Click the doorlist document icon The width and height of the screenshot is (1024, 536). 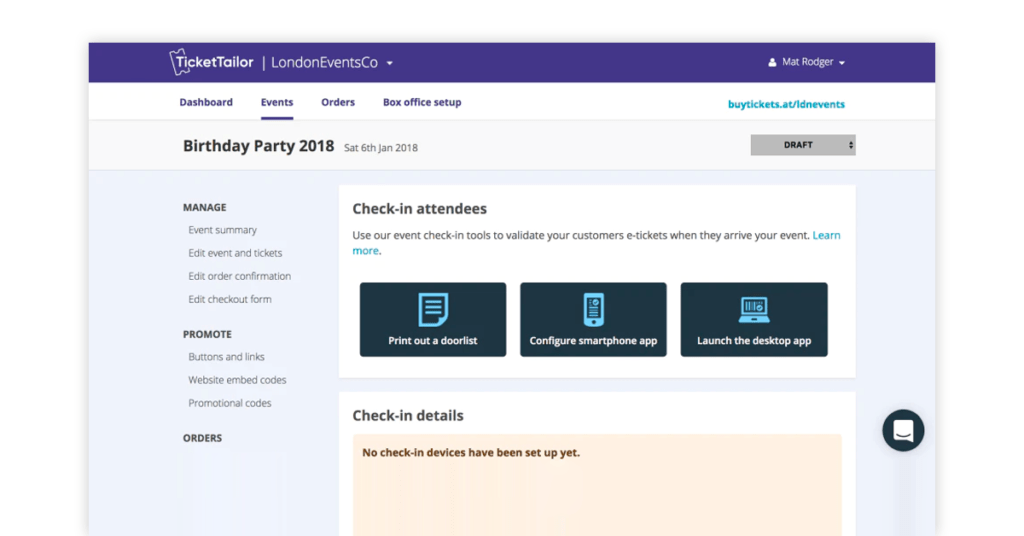click(x=433, y=309)
